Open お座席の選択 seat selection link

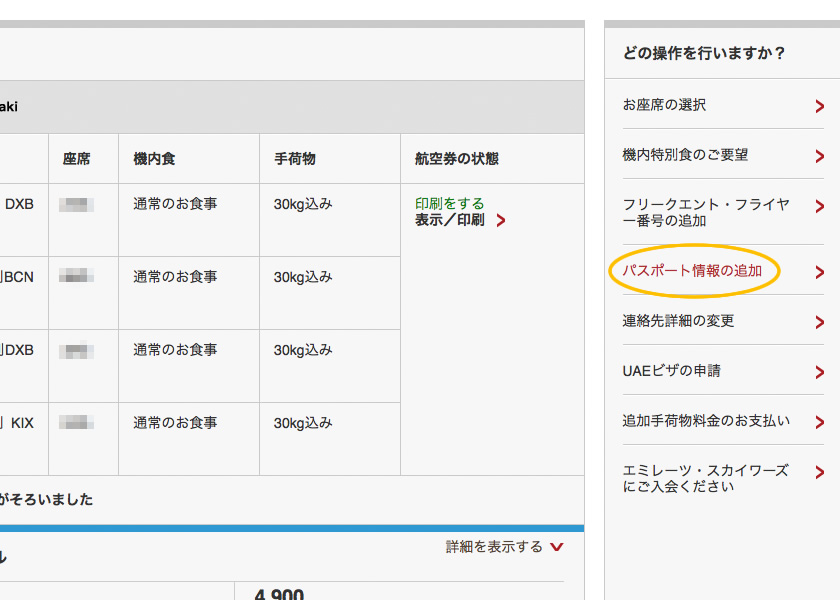tap(664, 104)
